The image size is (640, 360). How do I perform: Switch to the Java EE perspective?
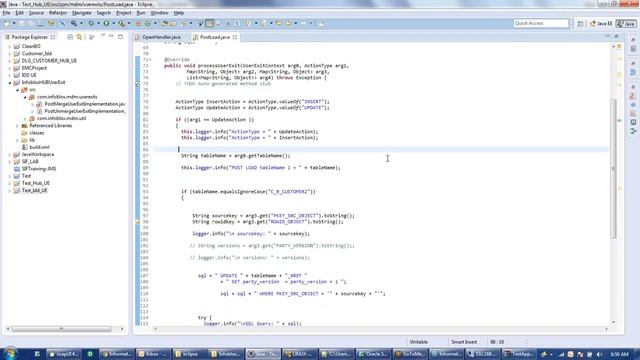tap(601, 24)
